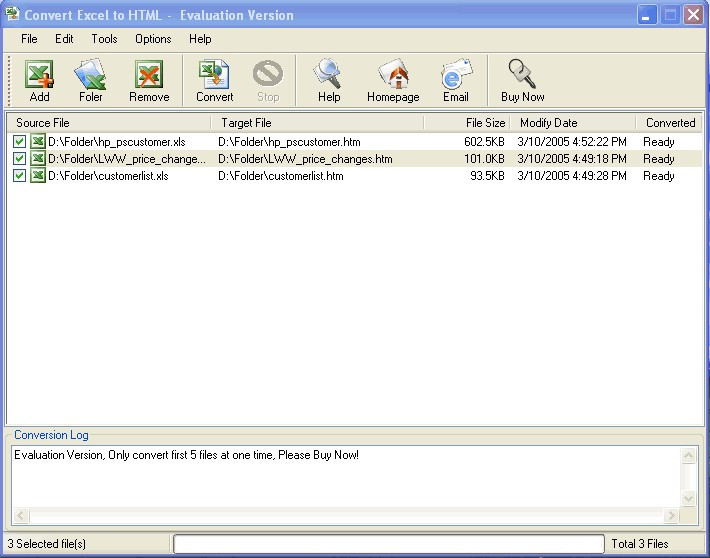710x558 pixels.
Task: Click target D:\Folder\LWW_price_changes.htm
Action: coord(305,159)
